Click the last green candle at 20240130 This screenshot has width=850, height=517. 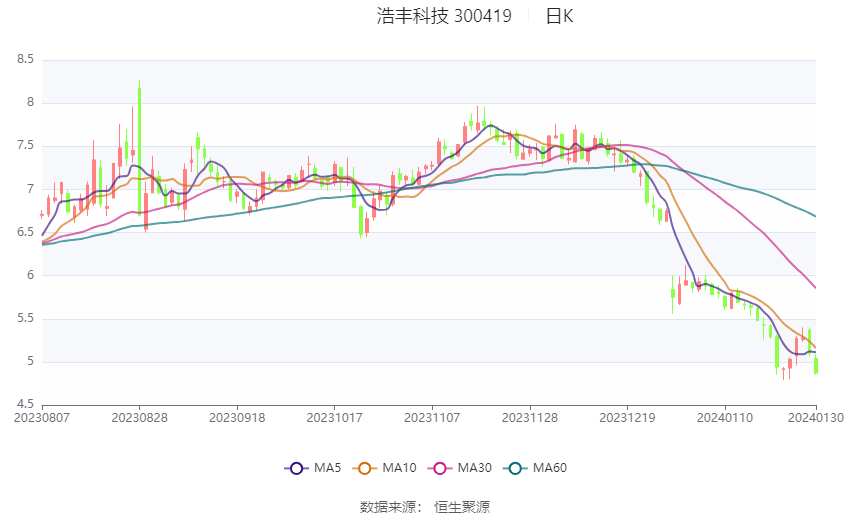click(815, 366)
